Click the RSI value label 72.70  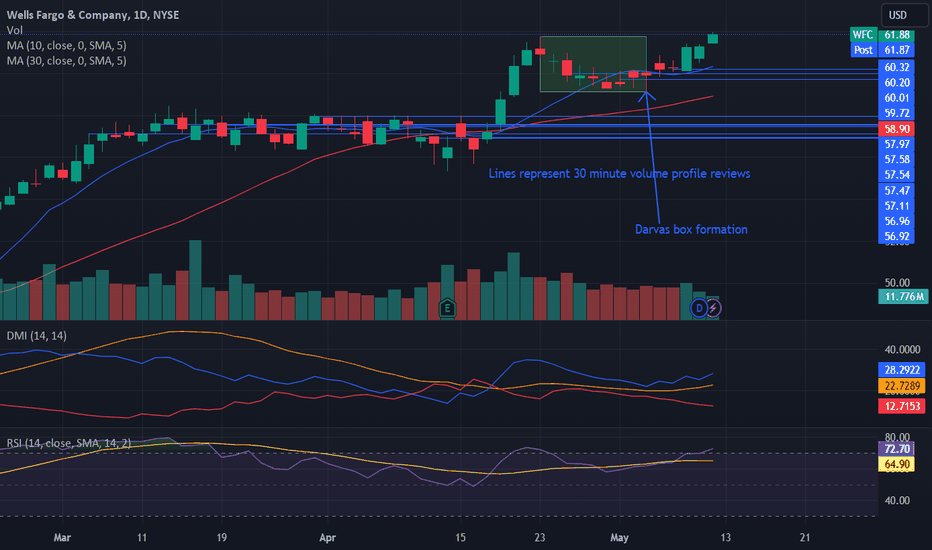pyautogui.click(x=896, y=449)
